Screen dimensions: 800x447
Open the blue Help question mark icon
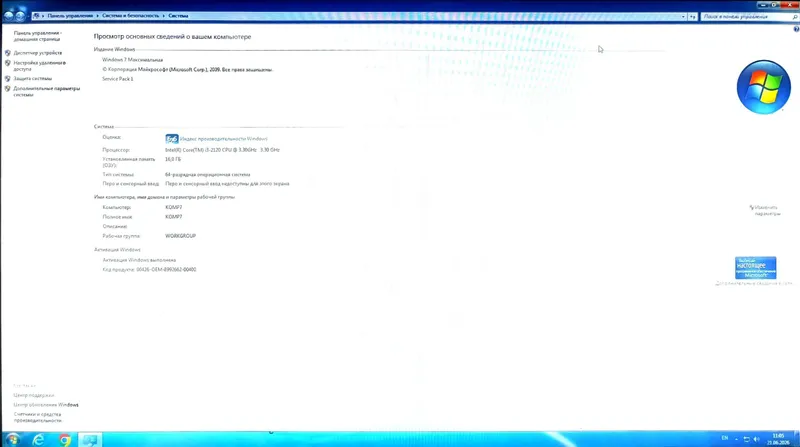click(796, 29)
